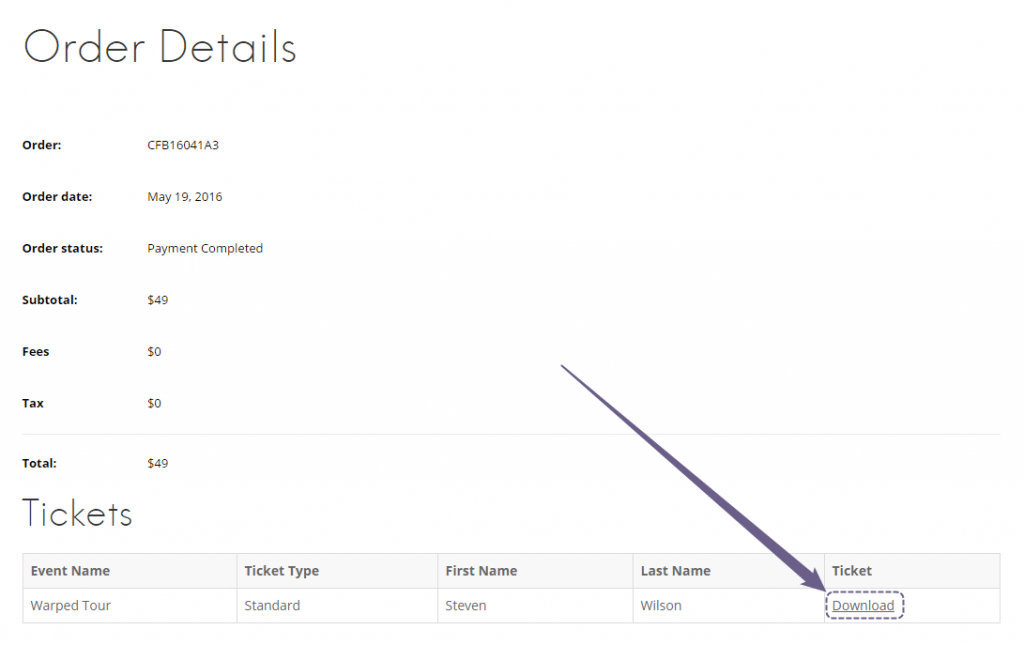Screen dimensions: 1024x645
Task: Open the Download ticket link
Action: [x=863, y=606]
